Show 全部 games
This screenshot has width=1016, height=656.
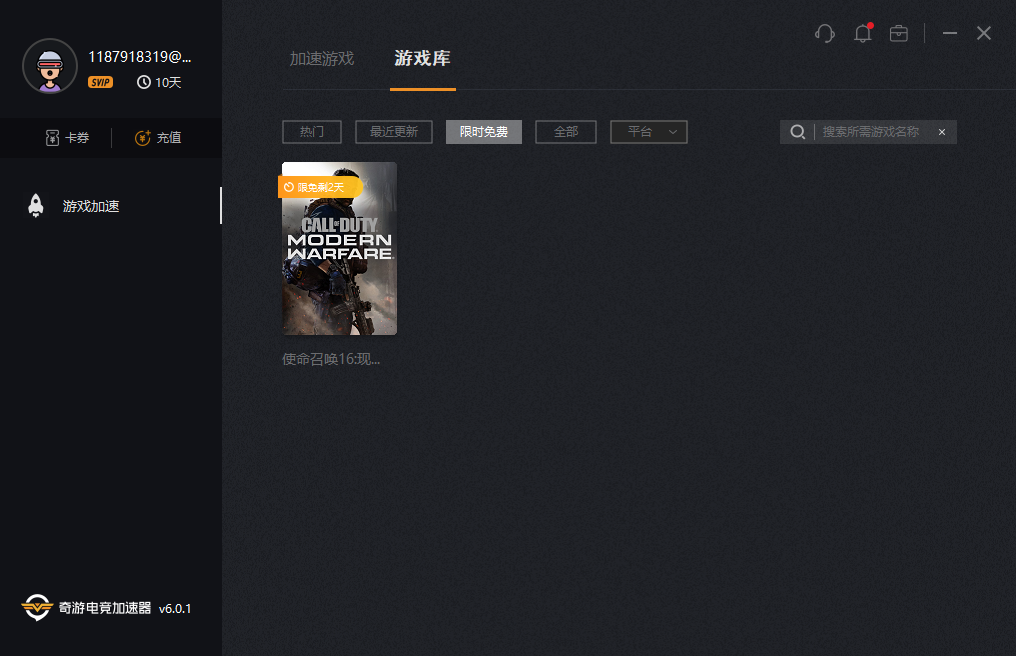tap(566, 132)
